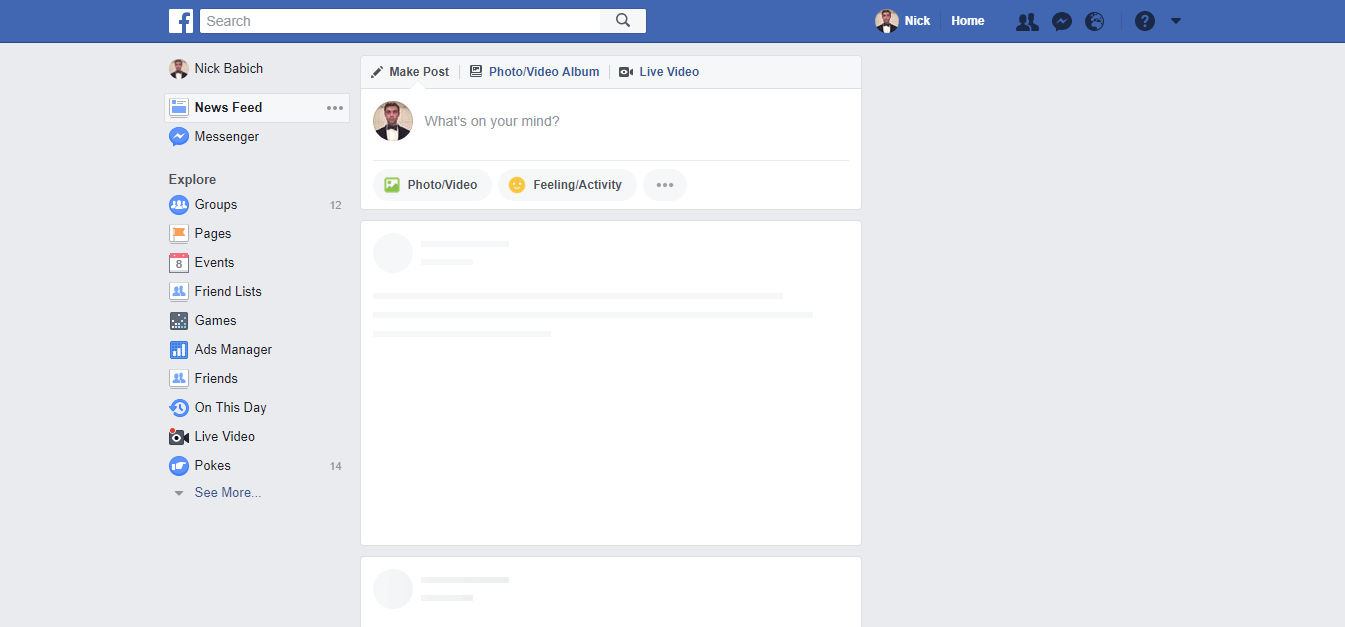
Task: Click the Photo/Video Album icon in composer tabs
Action: [476, 72]
